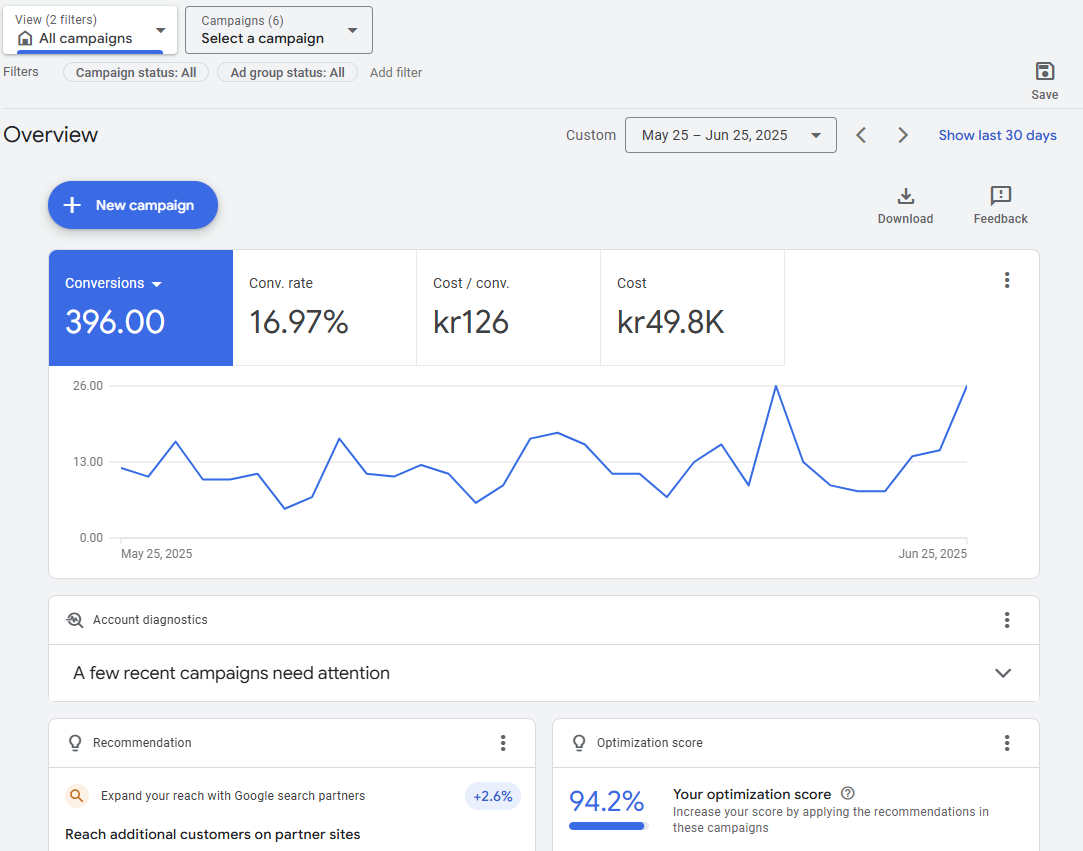1083x851 pixels.
Task: Open the Feedback dialog icon
Action: (1000, 195)
